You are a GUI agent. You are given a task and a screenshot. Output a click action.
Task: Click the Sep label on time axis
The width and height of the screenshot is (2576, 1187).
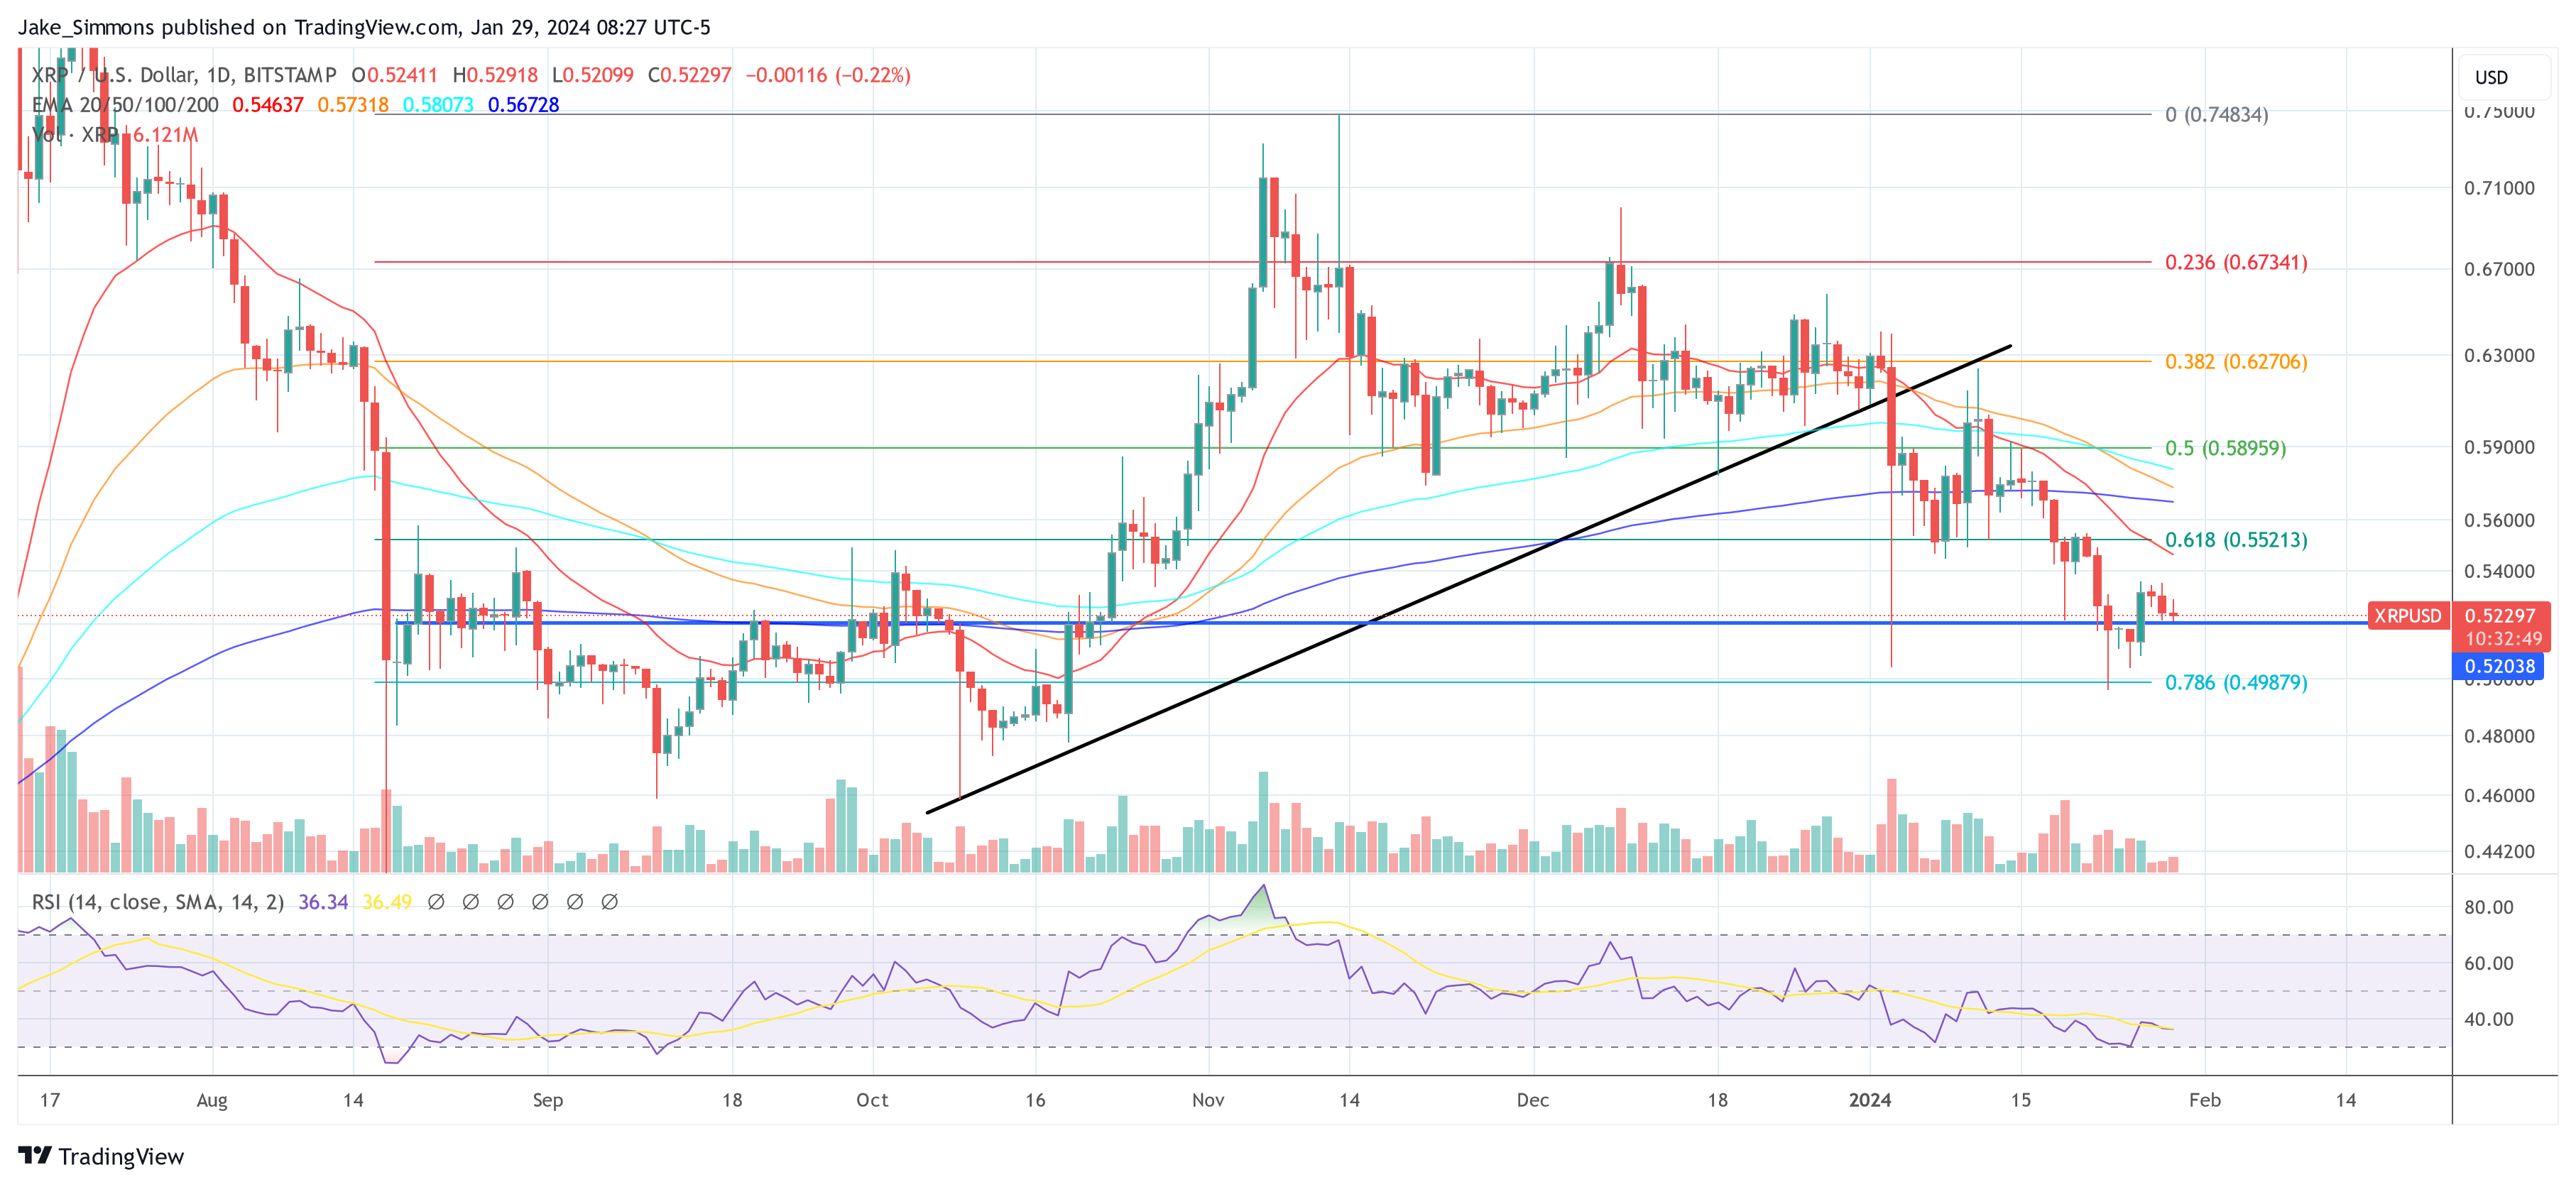(548, 1100)
